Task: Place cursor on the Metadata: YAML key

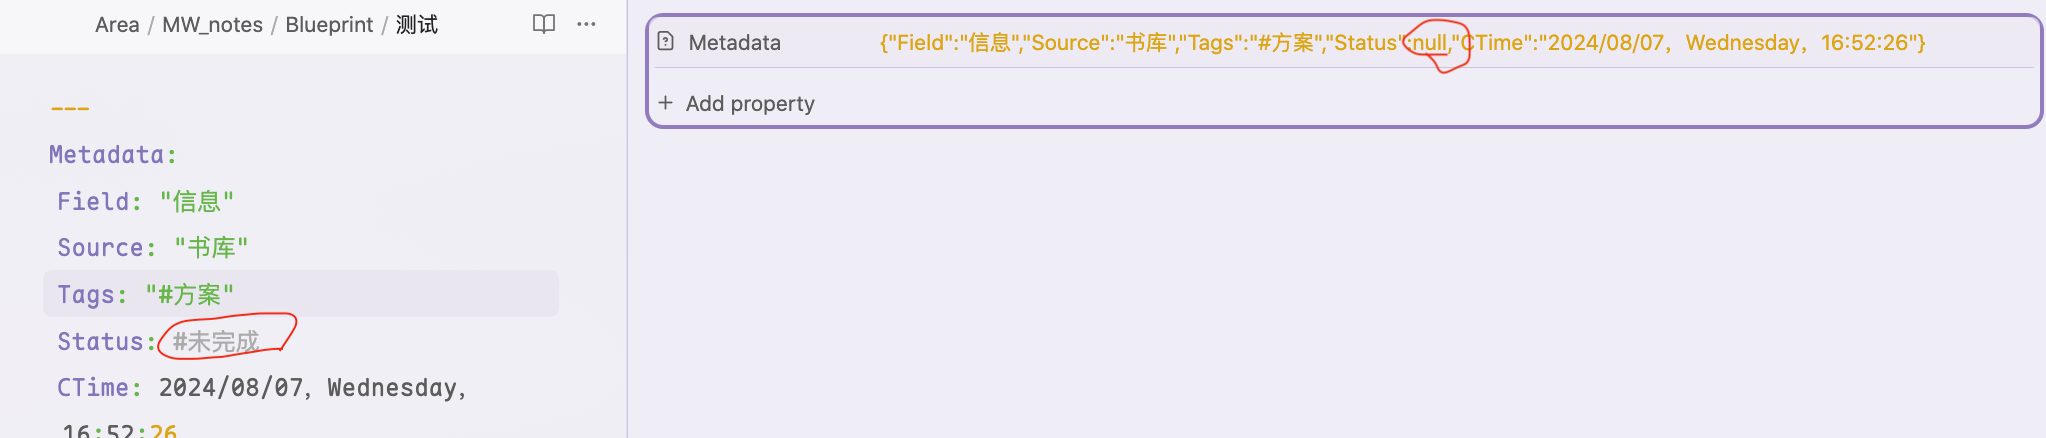Action: [113, 155]
